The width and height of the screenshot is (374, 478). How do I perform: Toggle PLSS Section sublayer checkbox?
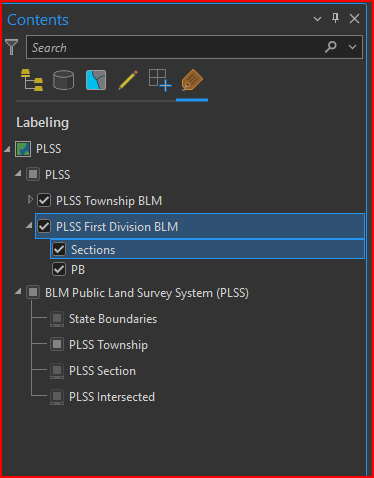coord(57,371)
